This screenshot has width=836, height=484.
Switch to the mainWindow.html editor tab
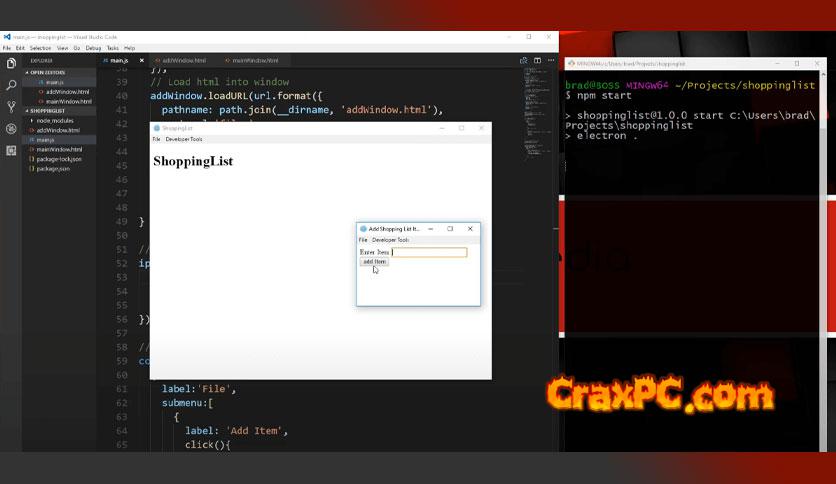tap(255, 60)
